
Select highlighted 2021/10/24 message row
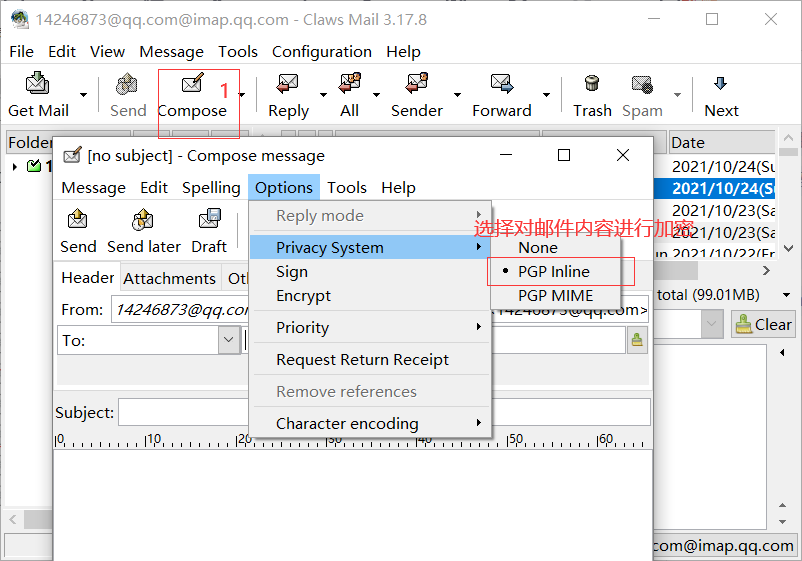[x=715, y=188]
